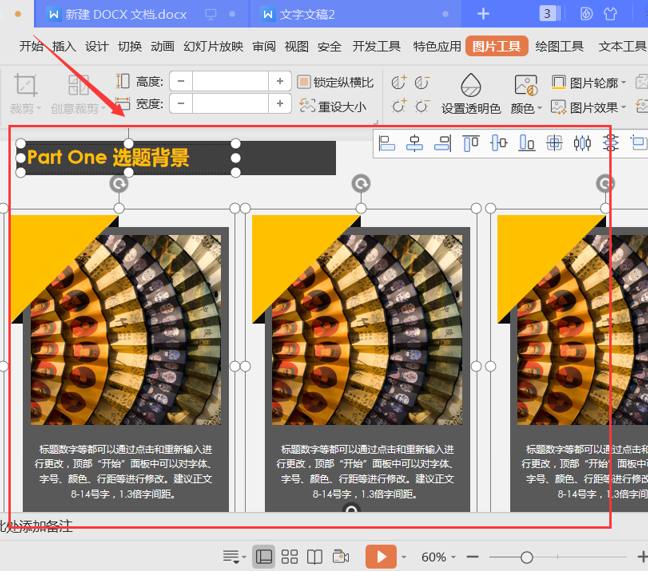648x572 pixels.
Task: Expand the Crop (裁剪) dropdown arrow
Action: pyautogui.click(x=38, y=108)
